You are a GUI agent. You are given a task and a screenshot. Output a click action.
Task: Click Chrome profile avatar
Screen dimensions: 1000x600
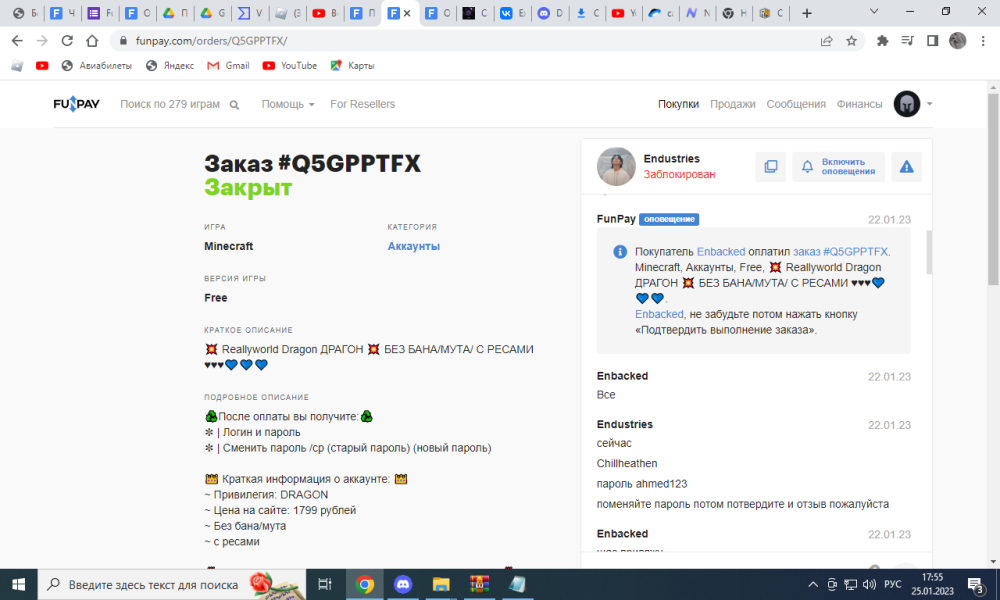point(957,41)
